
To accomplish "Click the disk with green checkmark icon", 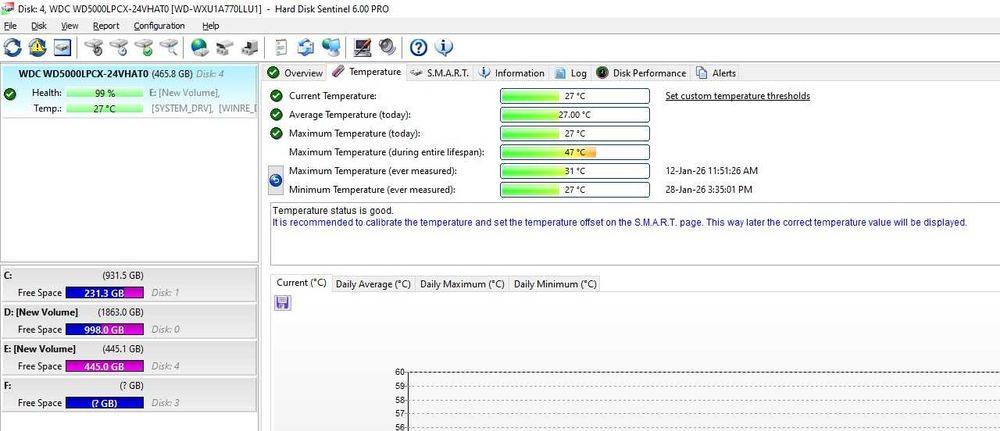I will 143,47.
